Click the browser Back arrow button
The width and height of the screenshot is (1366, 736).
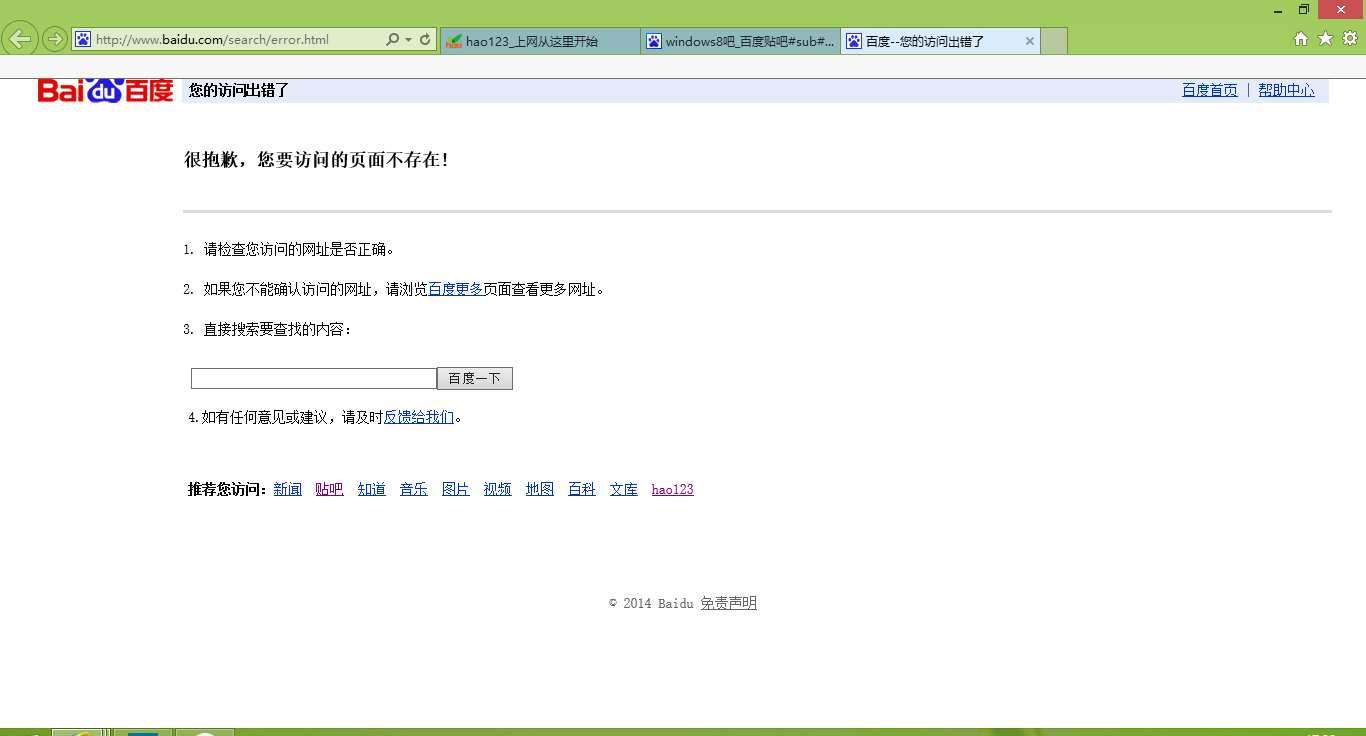20,39
